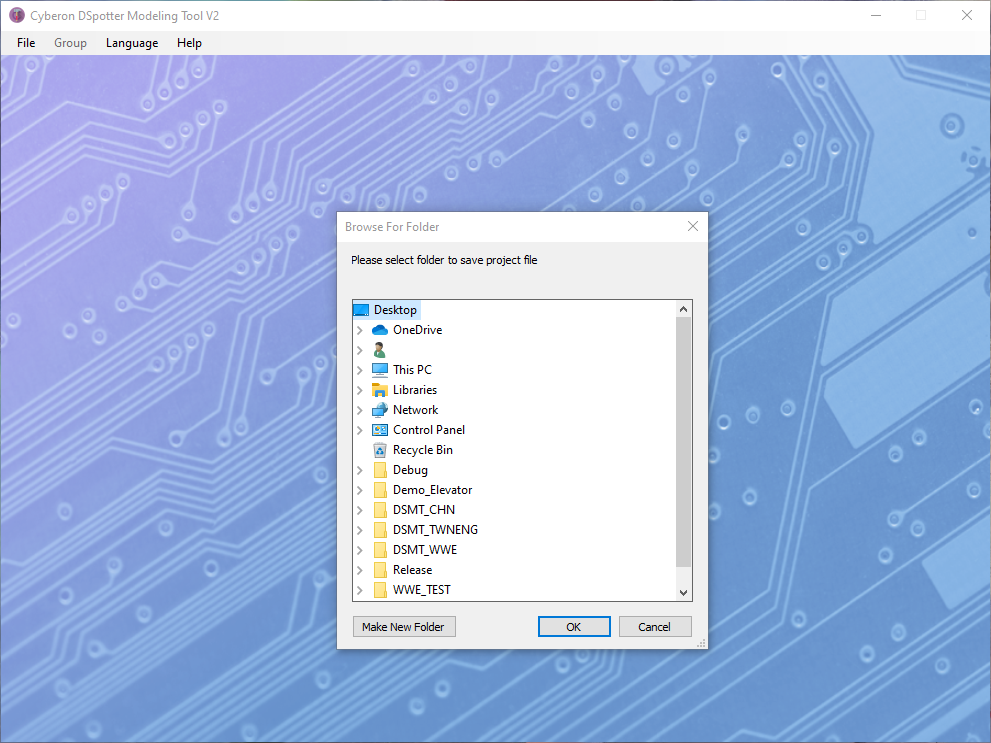The height and width of the screenshot is (743, 991).
Task: Click the This PC computer icon
Action: [x=380, y=370]
